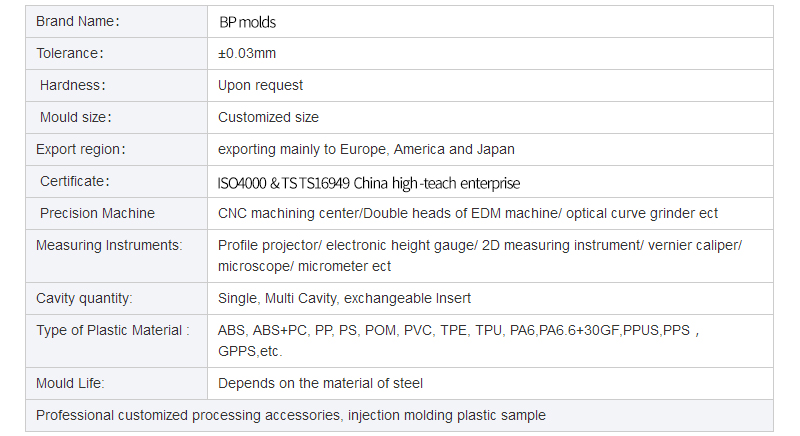Click the Precision Machine label
This screenshot has height=436, width=800.
click(97, 213)
